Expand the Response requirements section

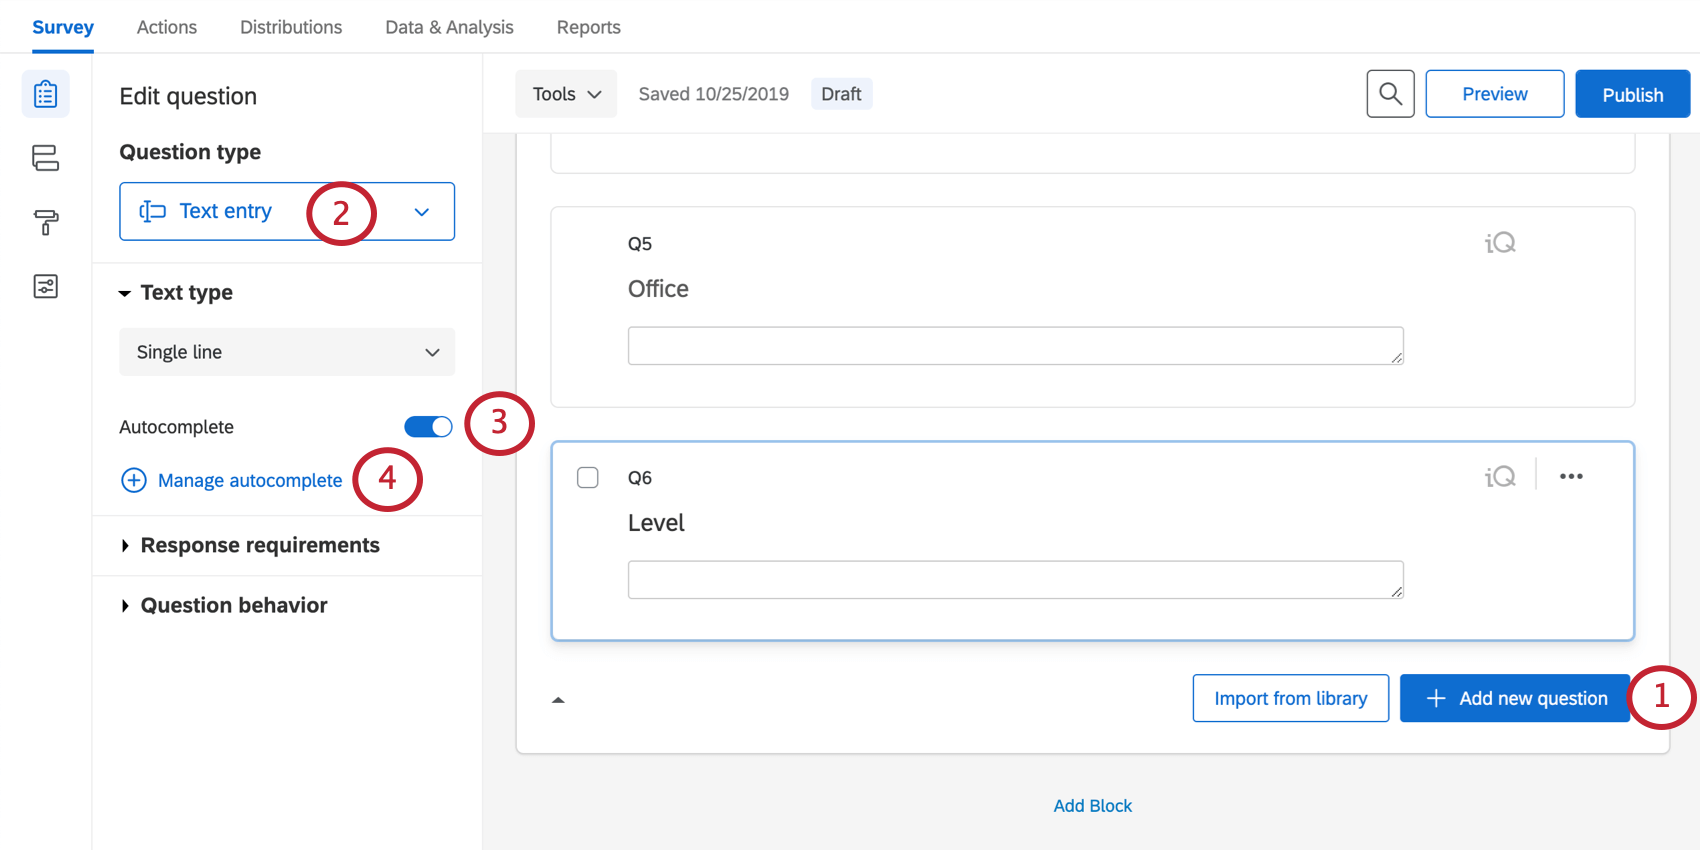260,545
